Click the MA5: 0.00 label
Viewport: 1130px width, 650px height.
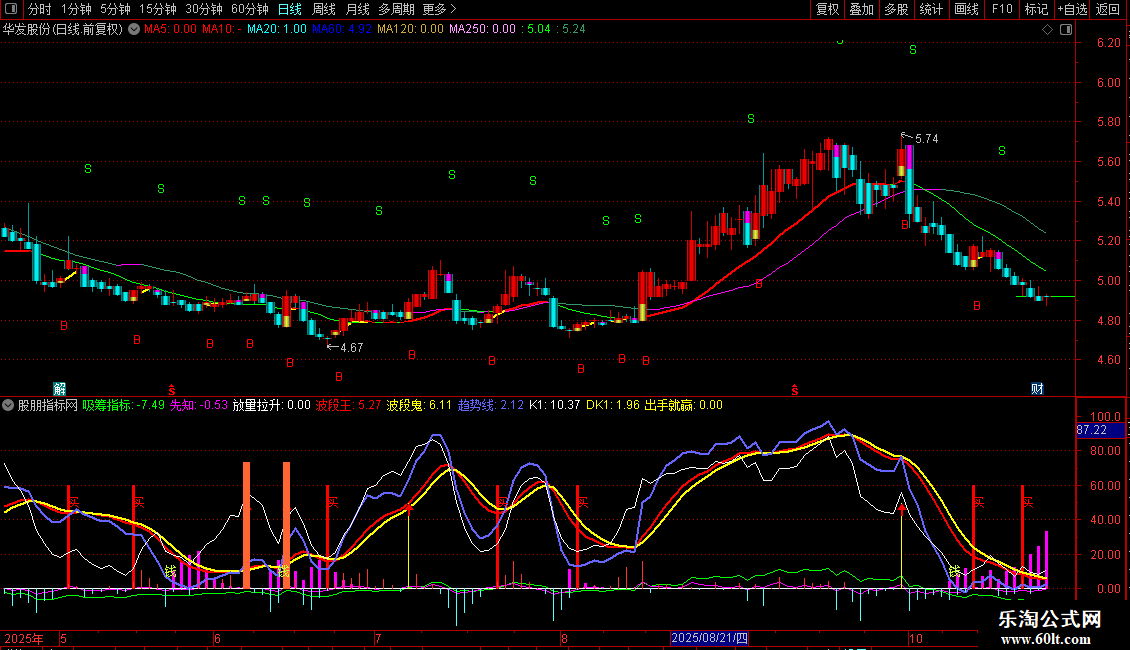click(170, 30)
